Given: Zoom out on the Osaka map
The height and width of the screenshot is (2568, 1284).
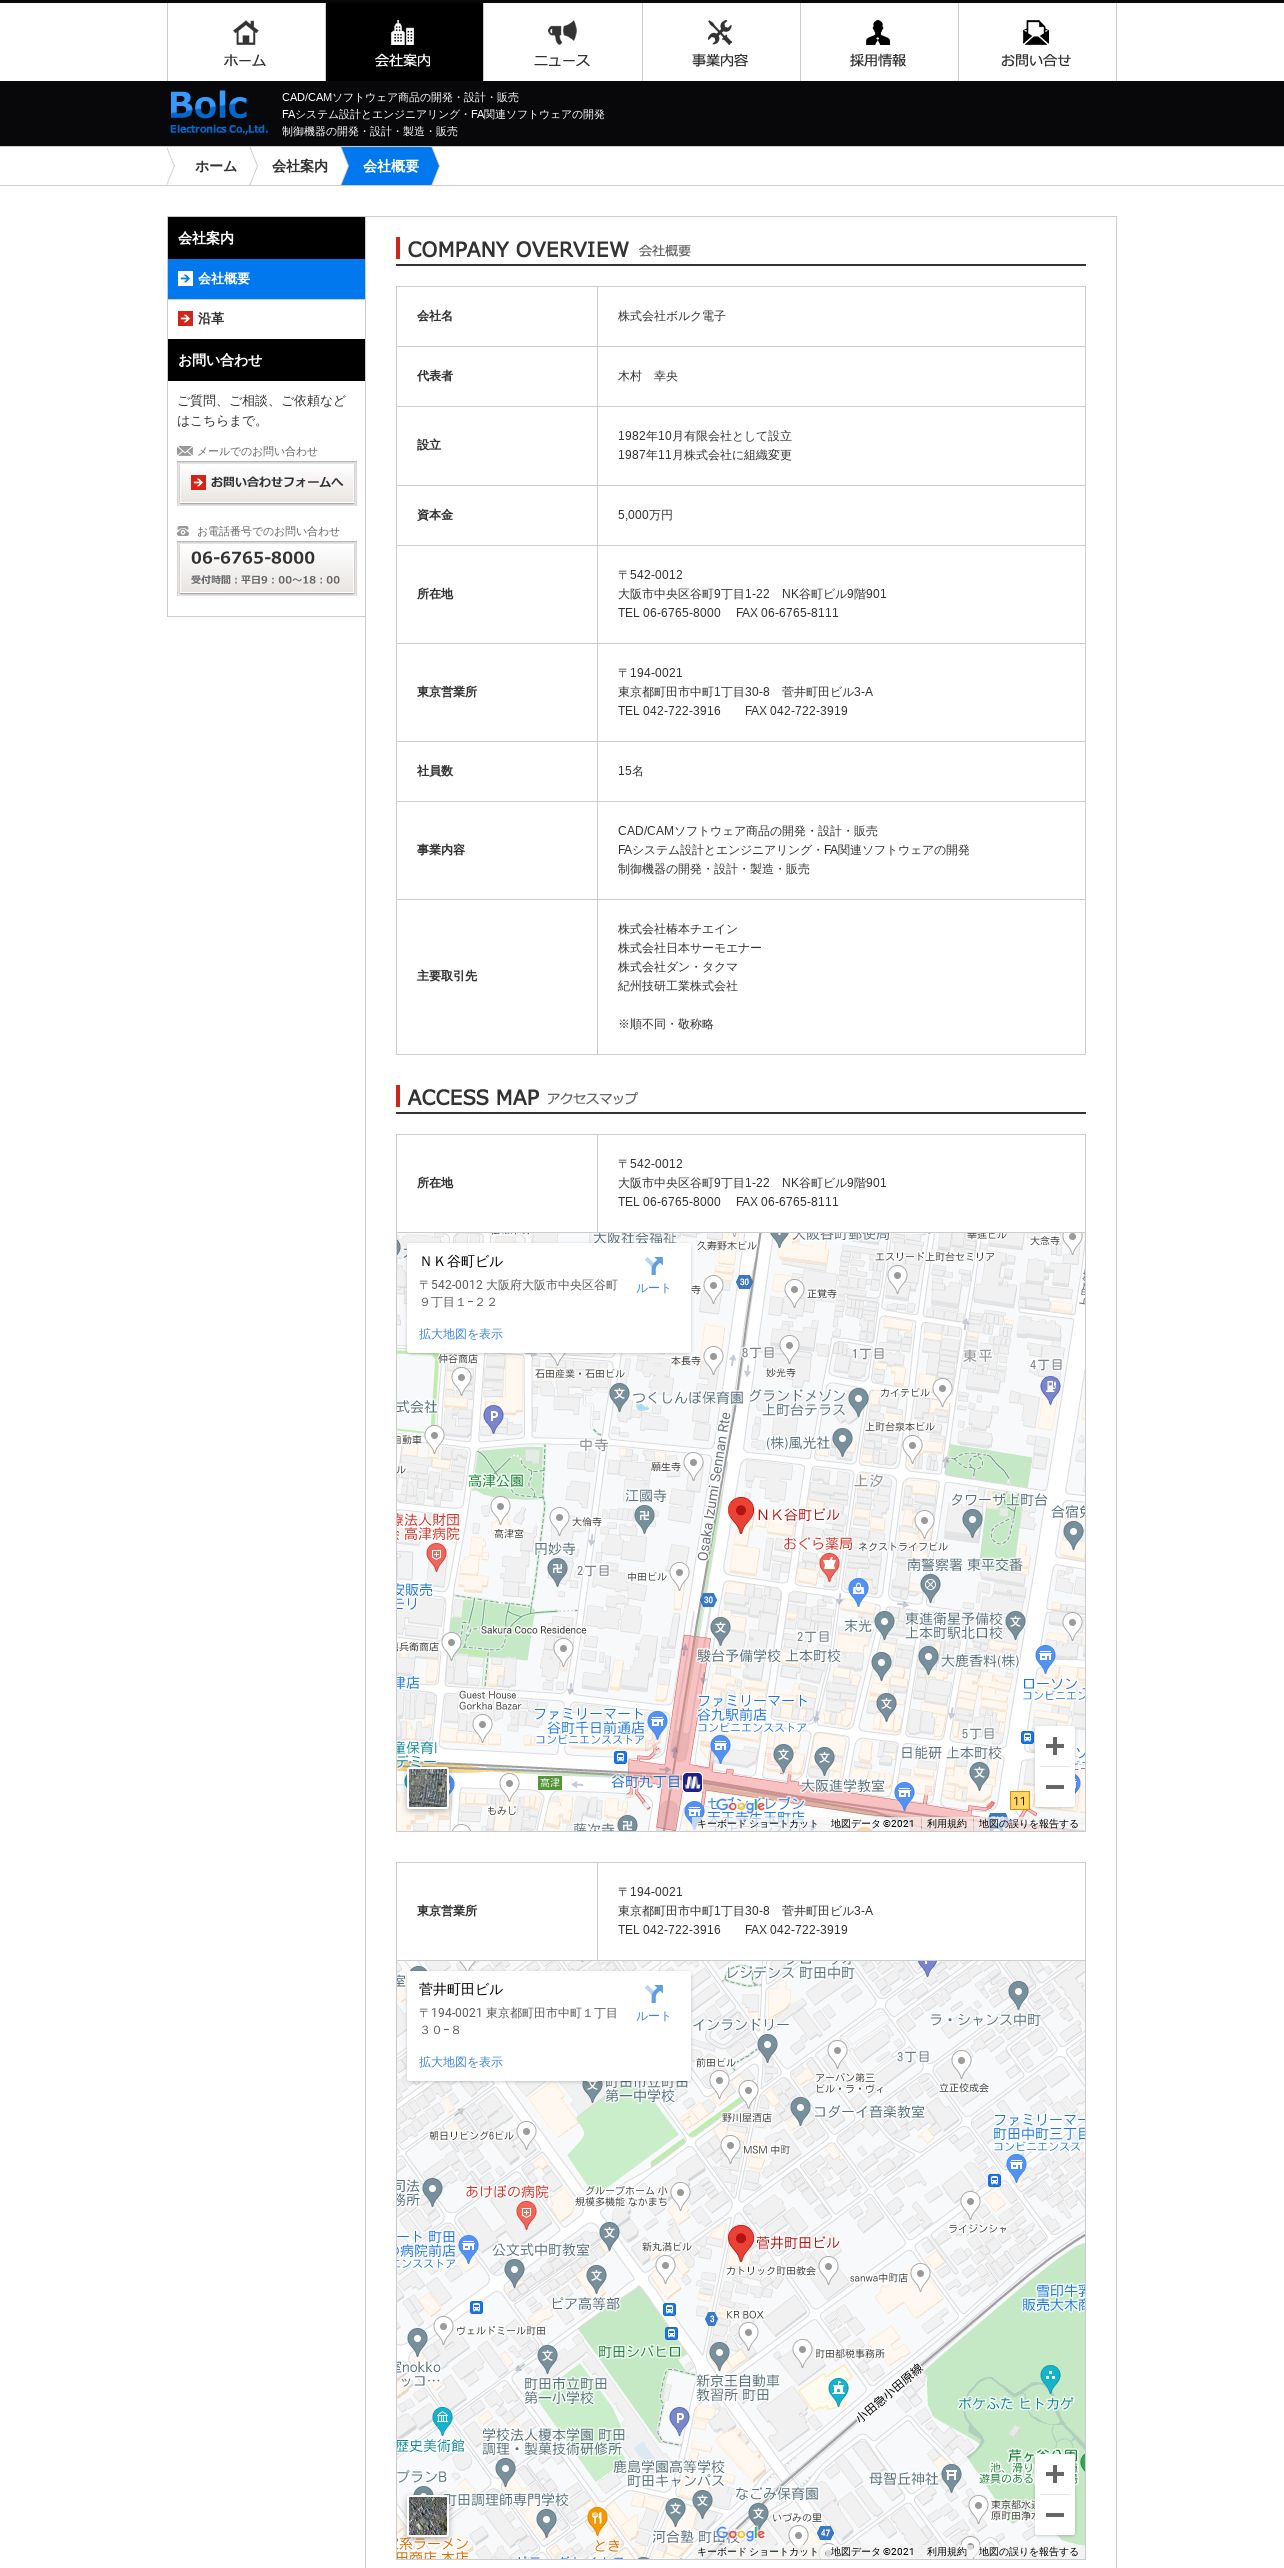Looking at the screenshot, I should coord(1054,1787).
